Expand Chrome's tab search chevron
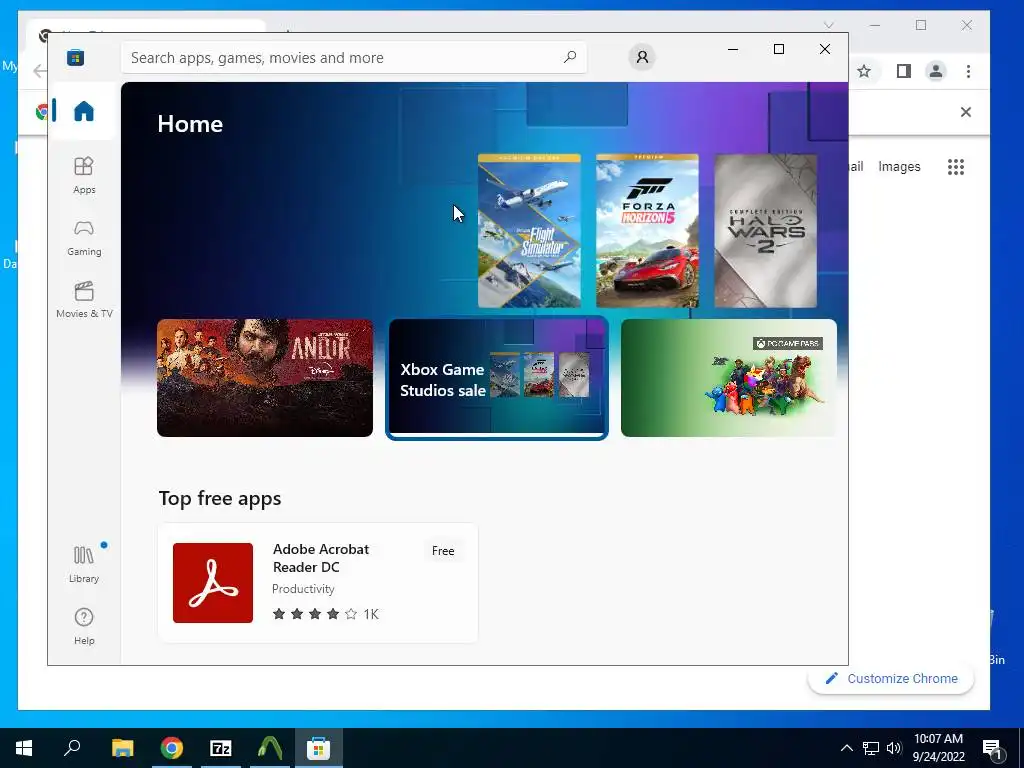 pyautogui.click(x=829, y=25)
